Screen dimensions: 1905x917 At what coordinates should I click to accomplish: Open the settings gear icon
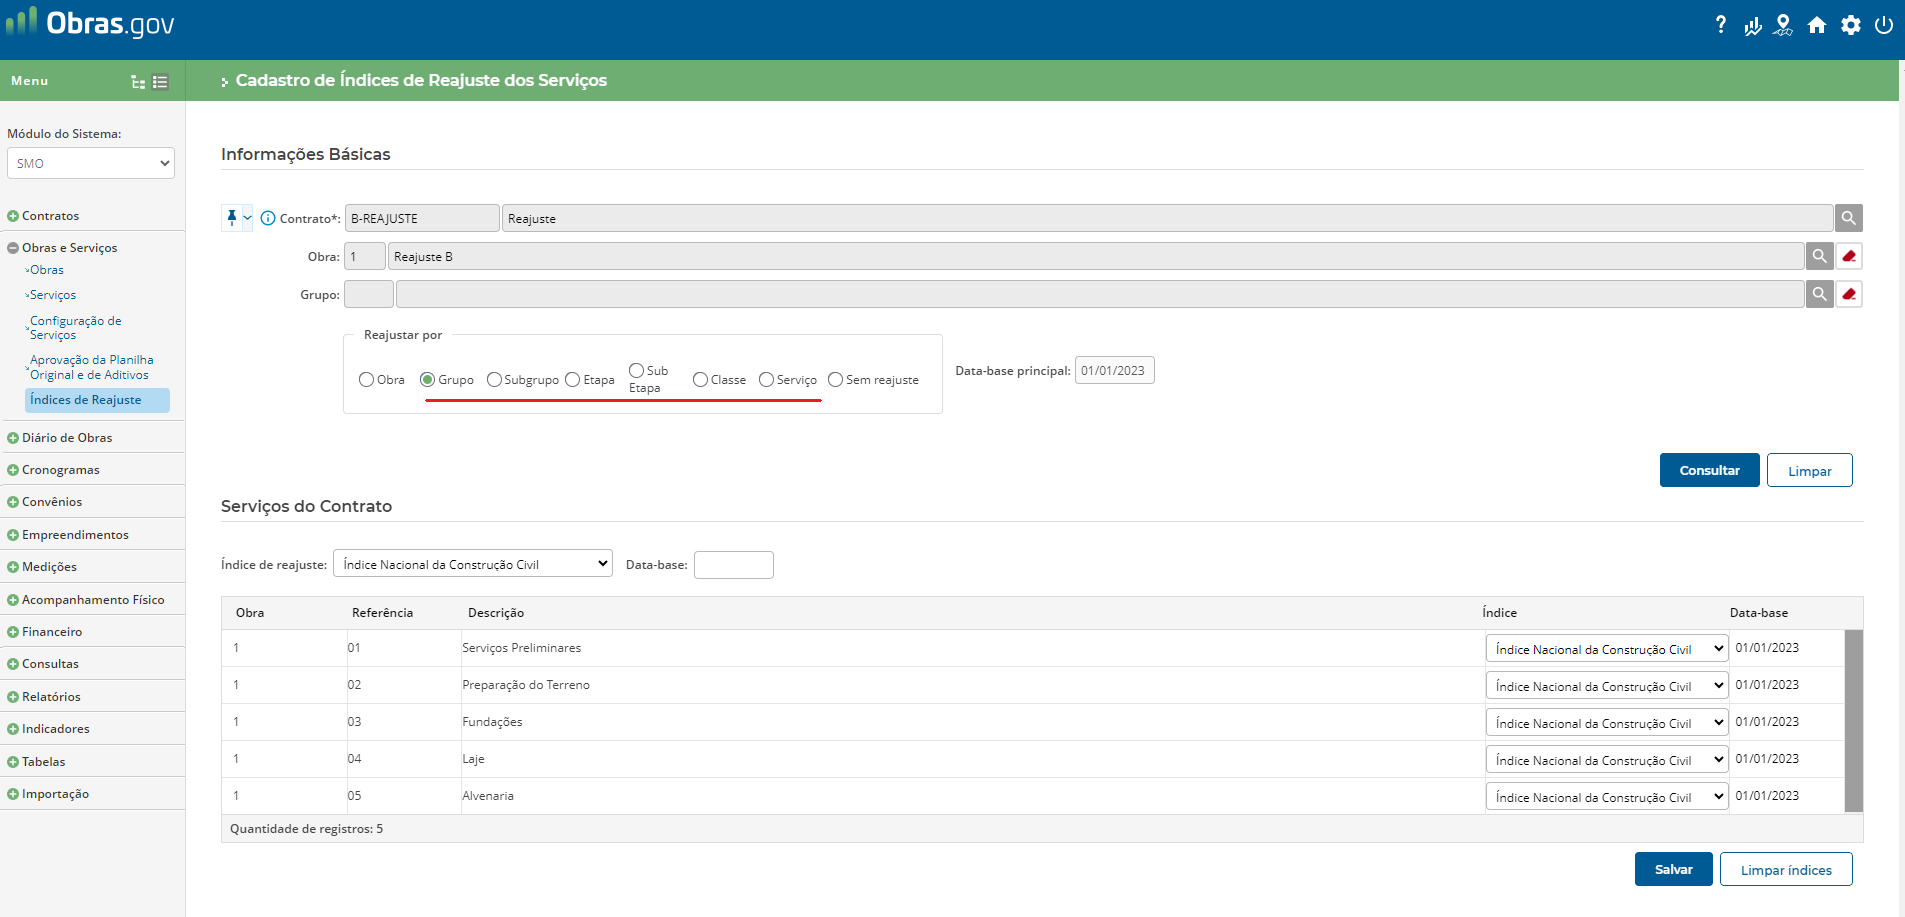1851,25
